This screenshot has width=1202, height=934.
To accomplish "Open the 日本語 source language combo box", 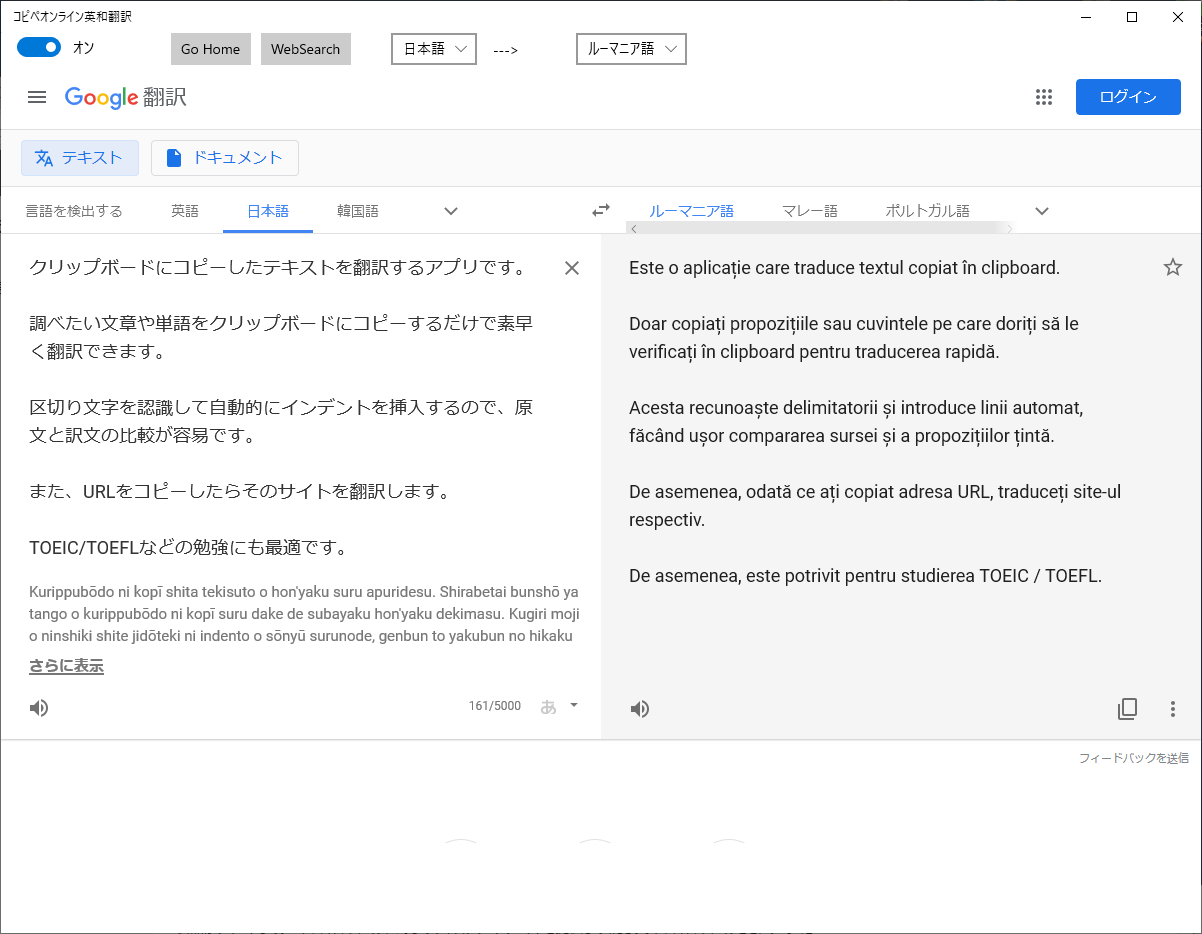I will coord(434,49).
